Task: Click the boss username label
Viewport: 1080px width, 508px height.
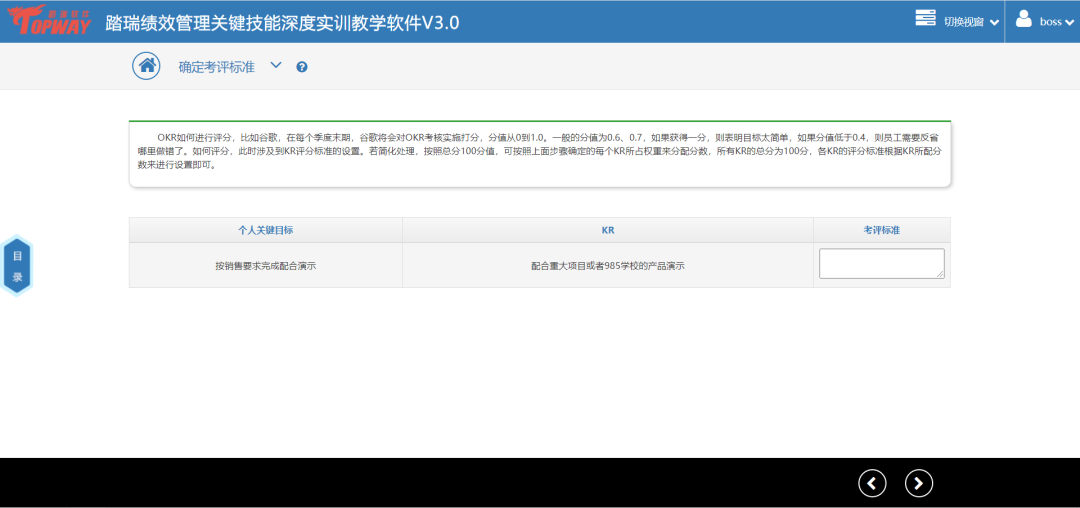Action: point(1050,22)
